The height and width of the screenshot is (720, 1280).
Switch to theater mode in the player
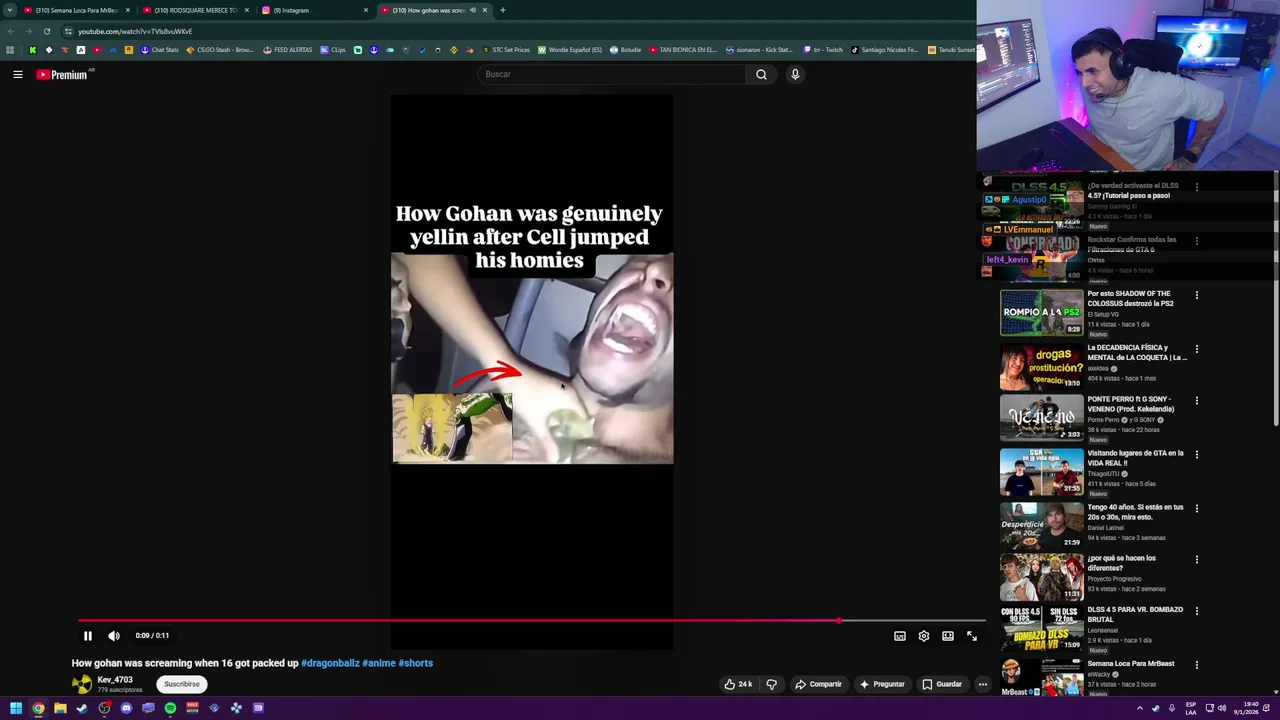pos(948,636)
